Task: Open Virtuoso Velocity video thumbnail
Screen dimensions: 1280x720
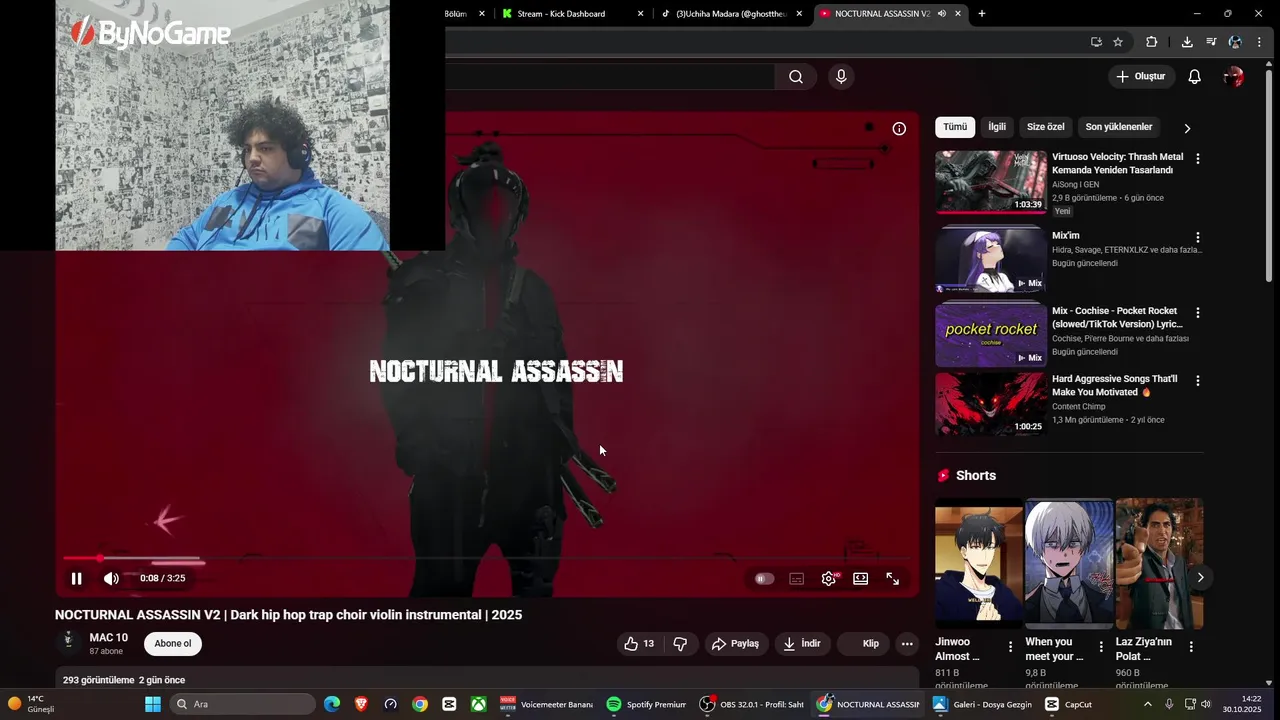Action: [x=991, y=182]
